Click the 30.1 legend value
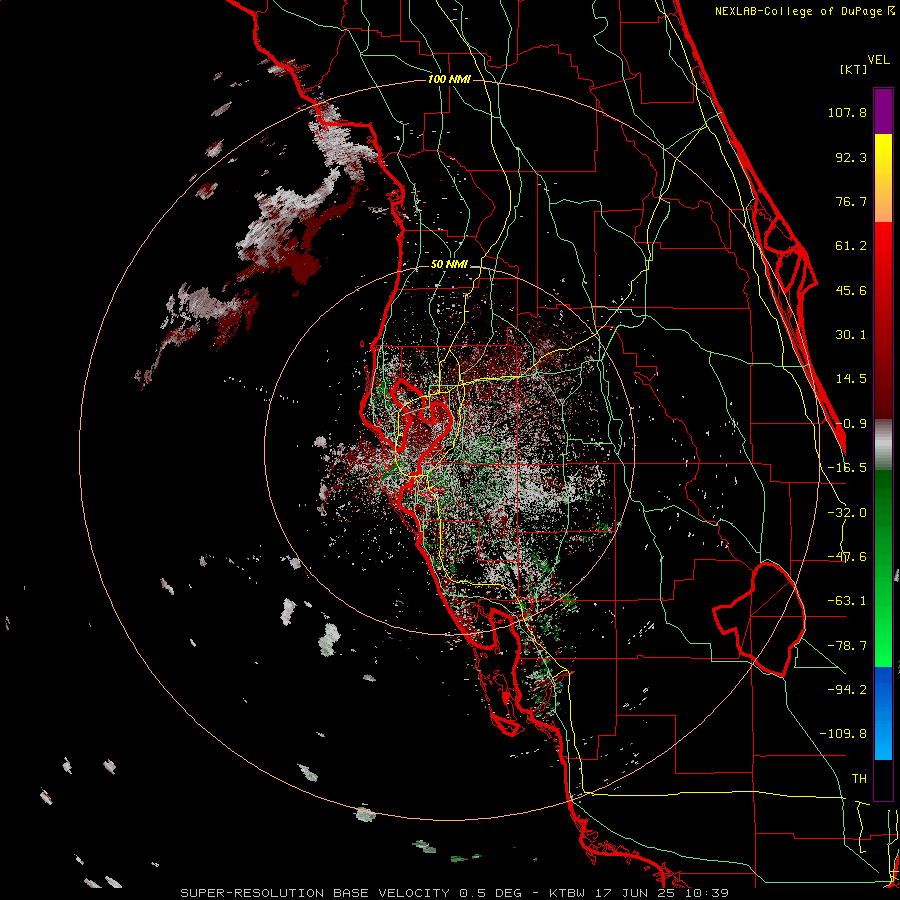The image size is (900, 900). coord(851,335)
